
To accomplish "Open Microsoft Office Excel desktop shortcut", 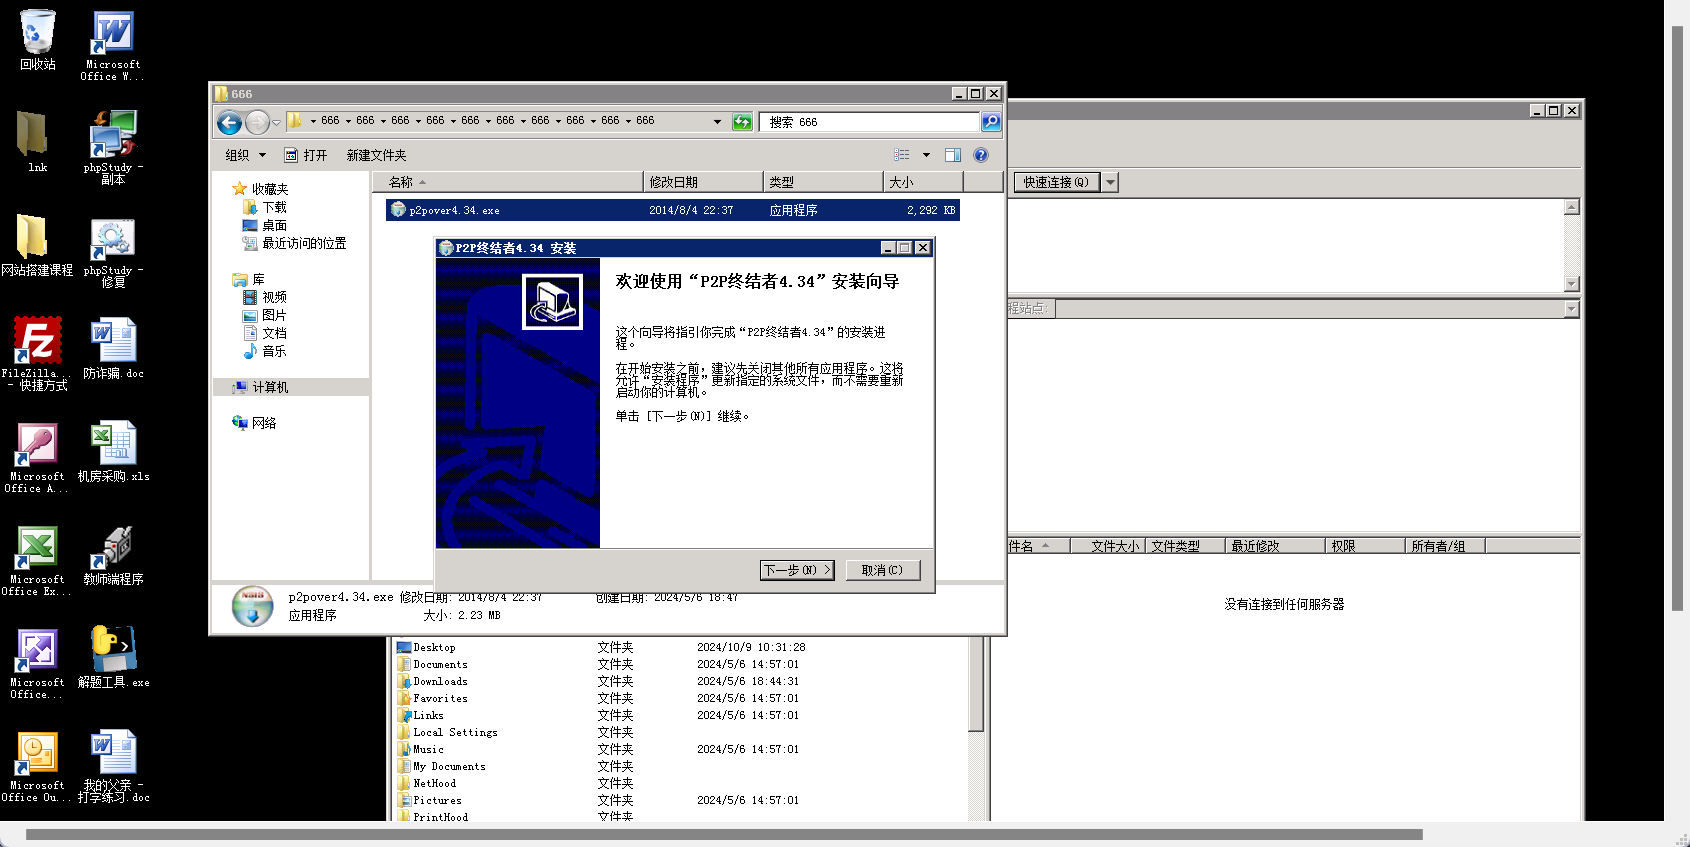I will point(37,560).
